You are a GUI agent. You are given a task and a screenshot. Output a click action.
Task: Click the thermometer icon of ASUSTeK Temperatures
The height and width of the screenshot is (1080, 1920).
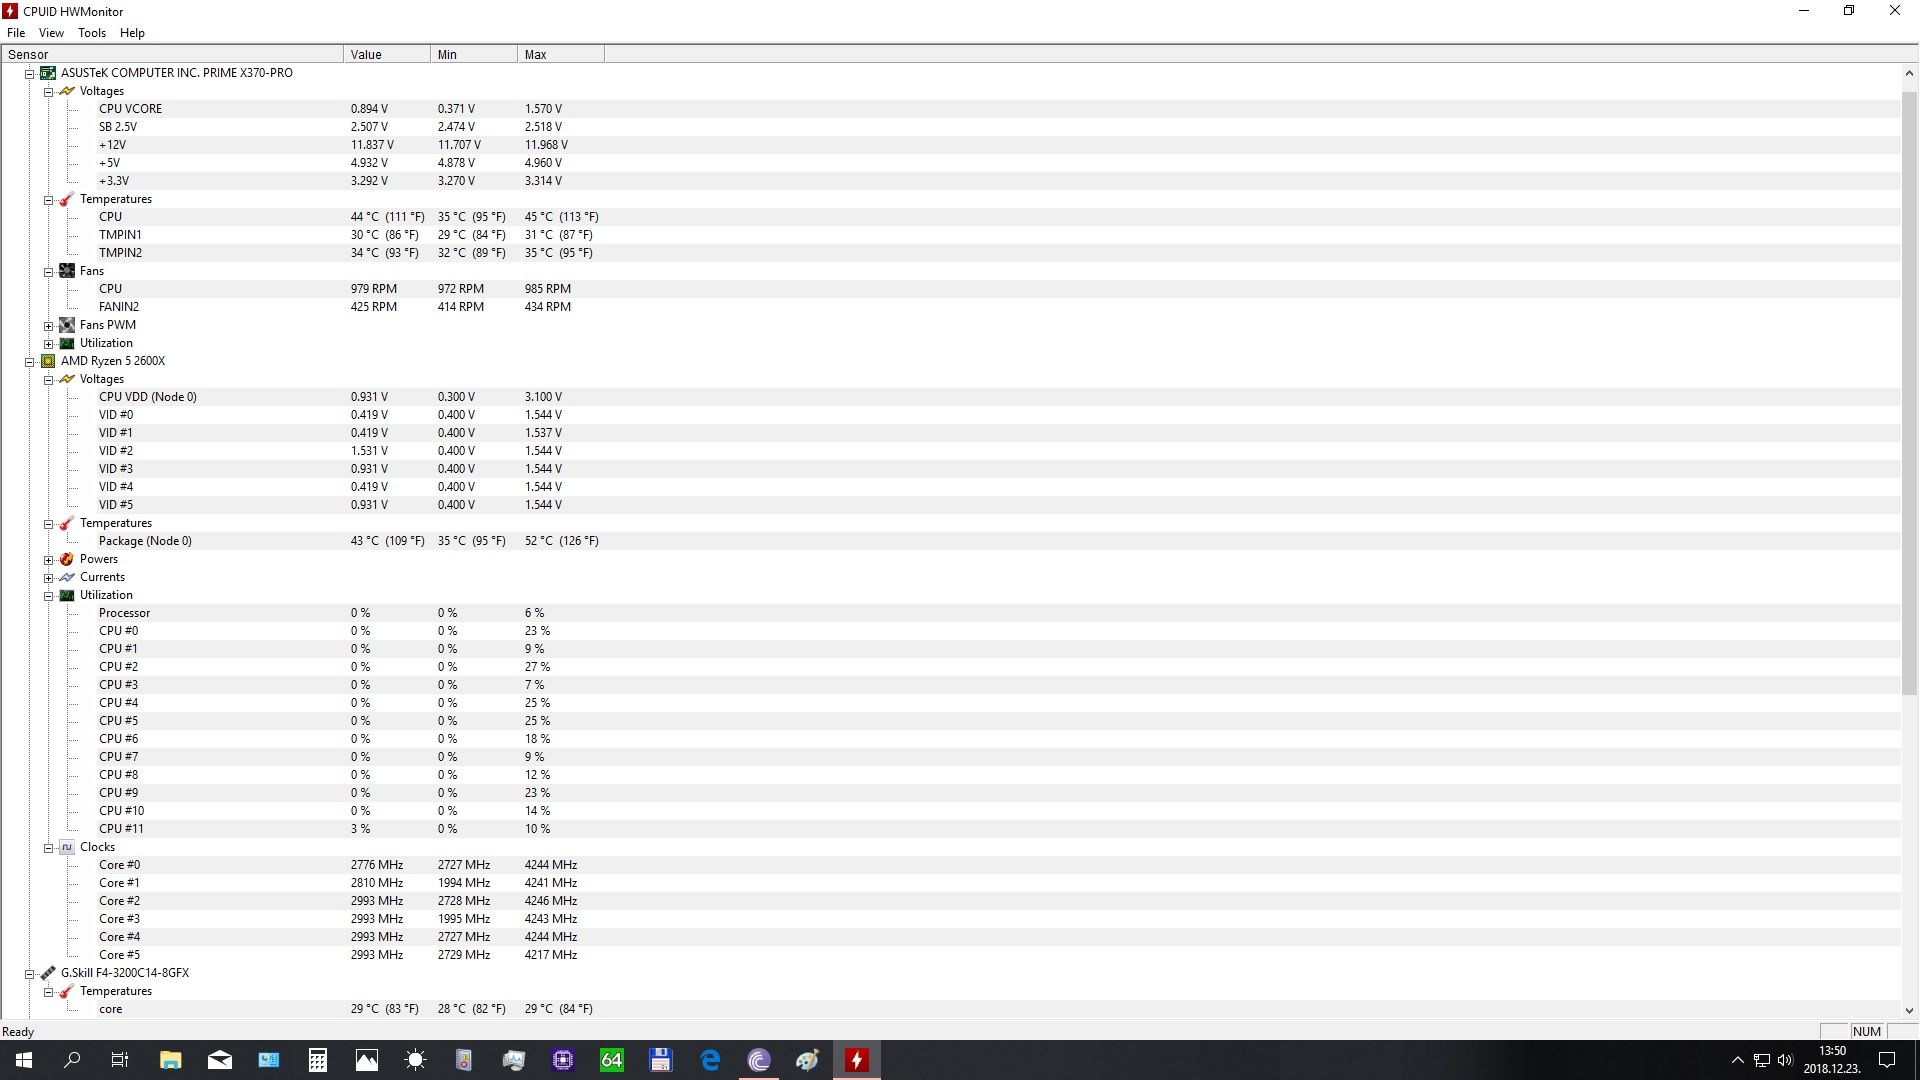(x=67, y=199)
